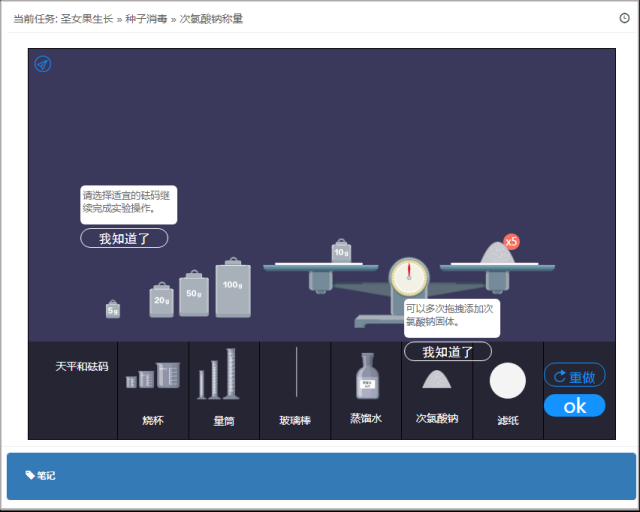Click the beaker (烧杯) tool icon
Image resolution: width=640 pixels, height=512 pixels.
click(x=153, y=378)
